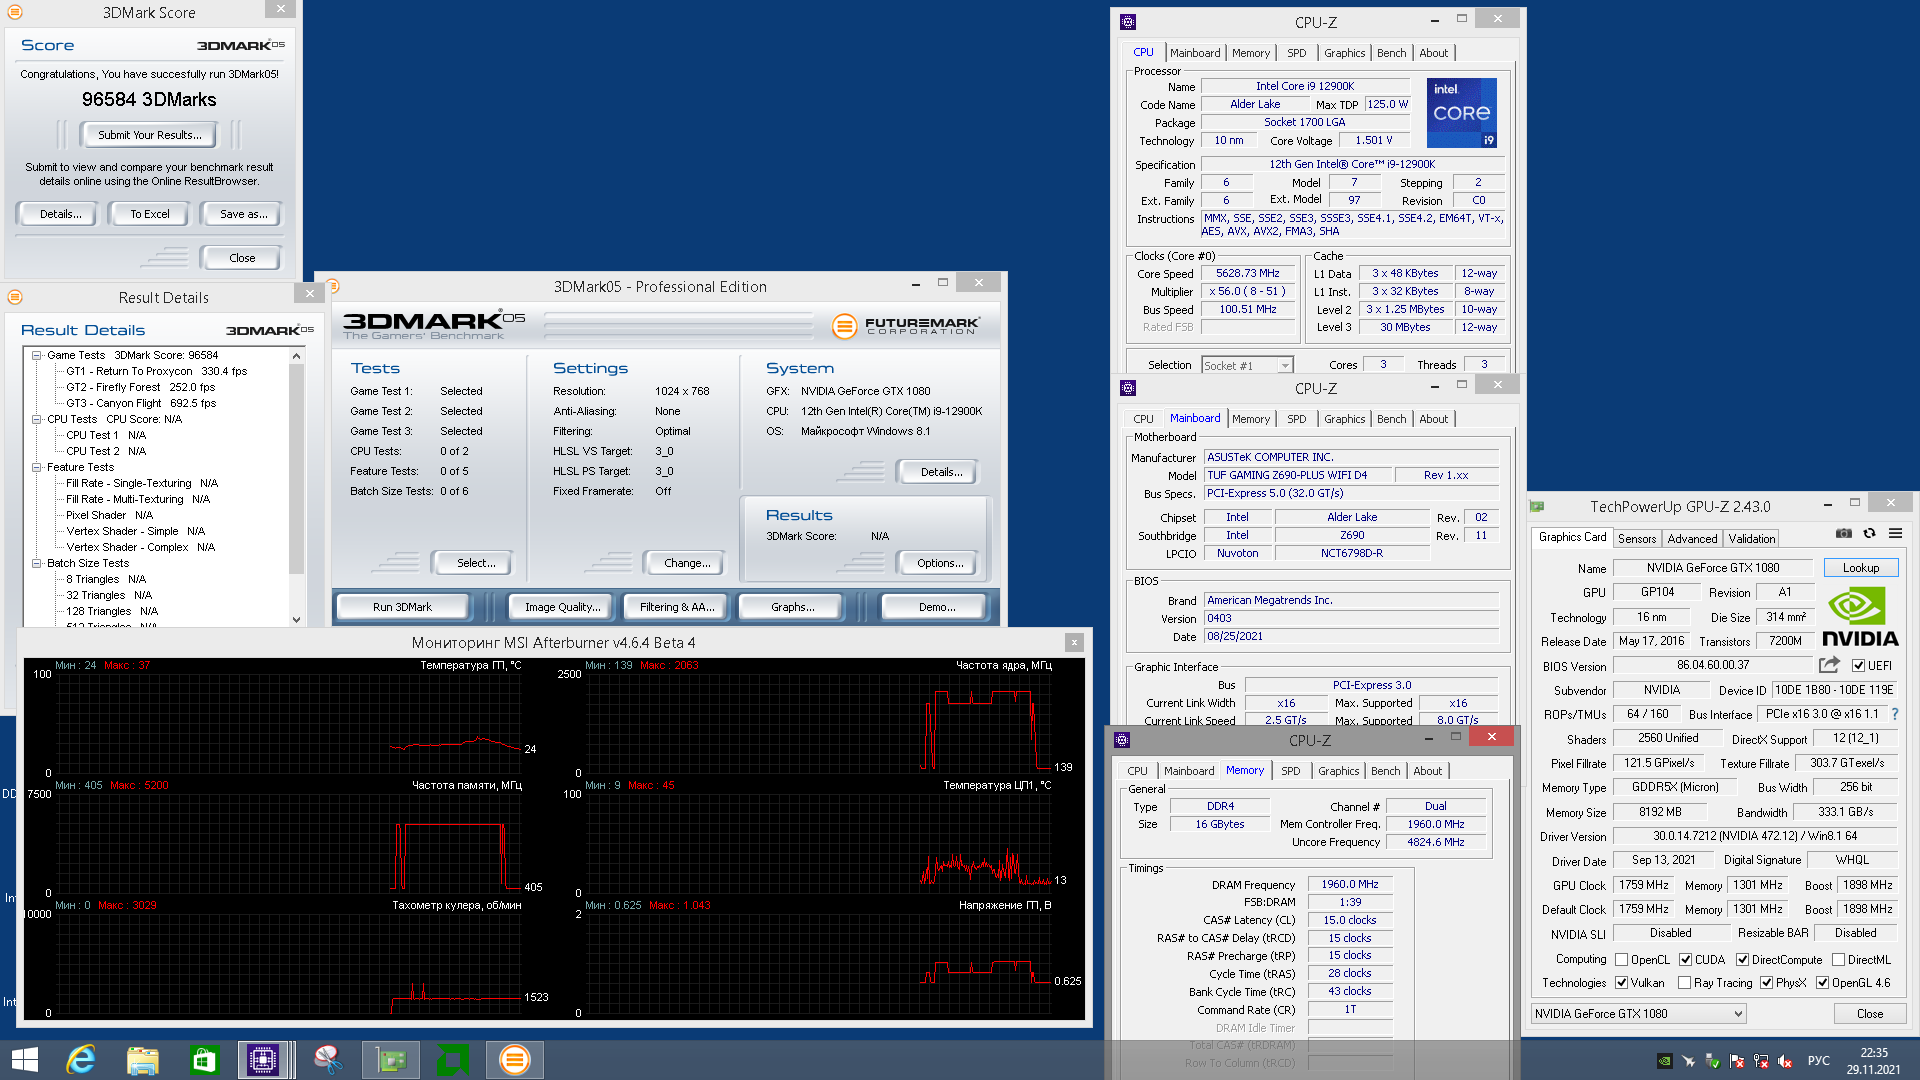Click scroll-down arrow in Result Details tree
The image size is (1920, 1080).
(x=296, y=619)
